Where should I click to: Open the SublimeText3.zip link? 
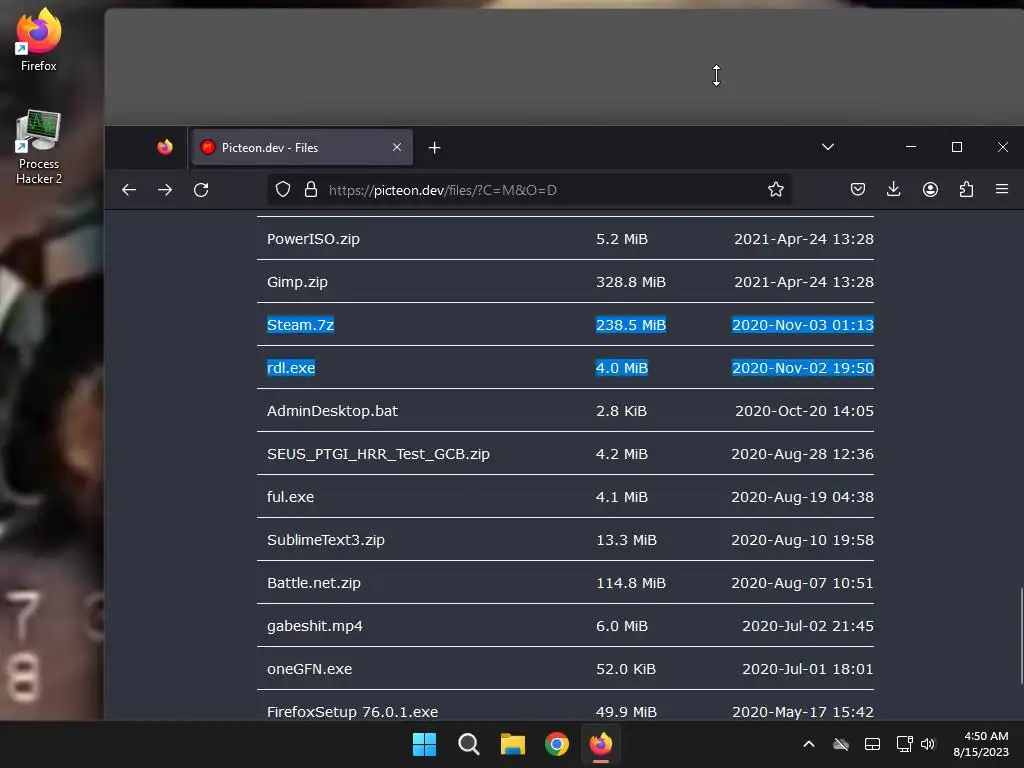[x=325, y=540]
